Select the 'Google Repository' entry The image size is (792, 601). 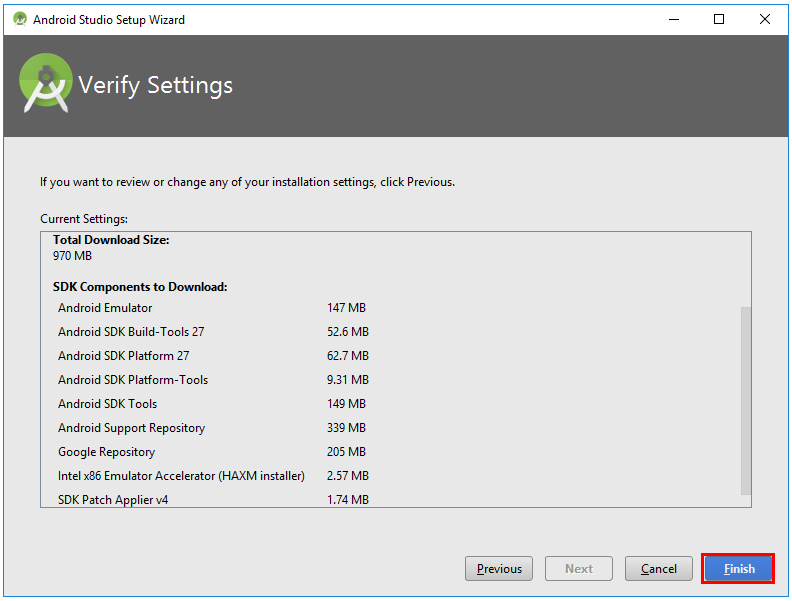tap(107, 452)
